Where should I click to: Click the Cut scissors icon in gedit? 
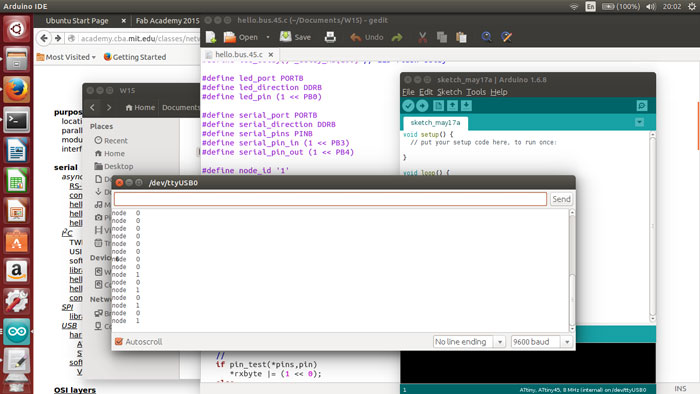click(x=422, y=37)
